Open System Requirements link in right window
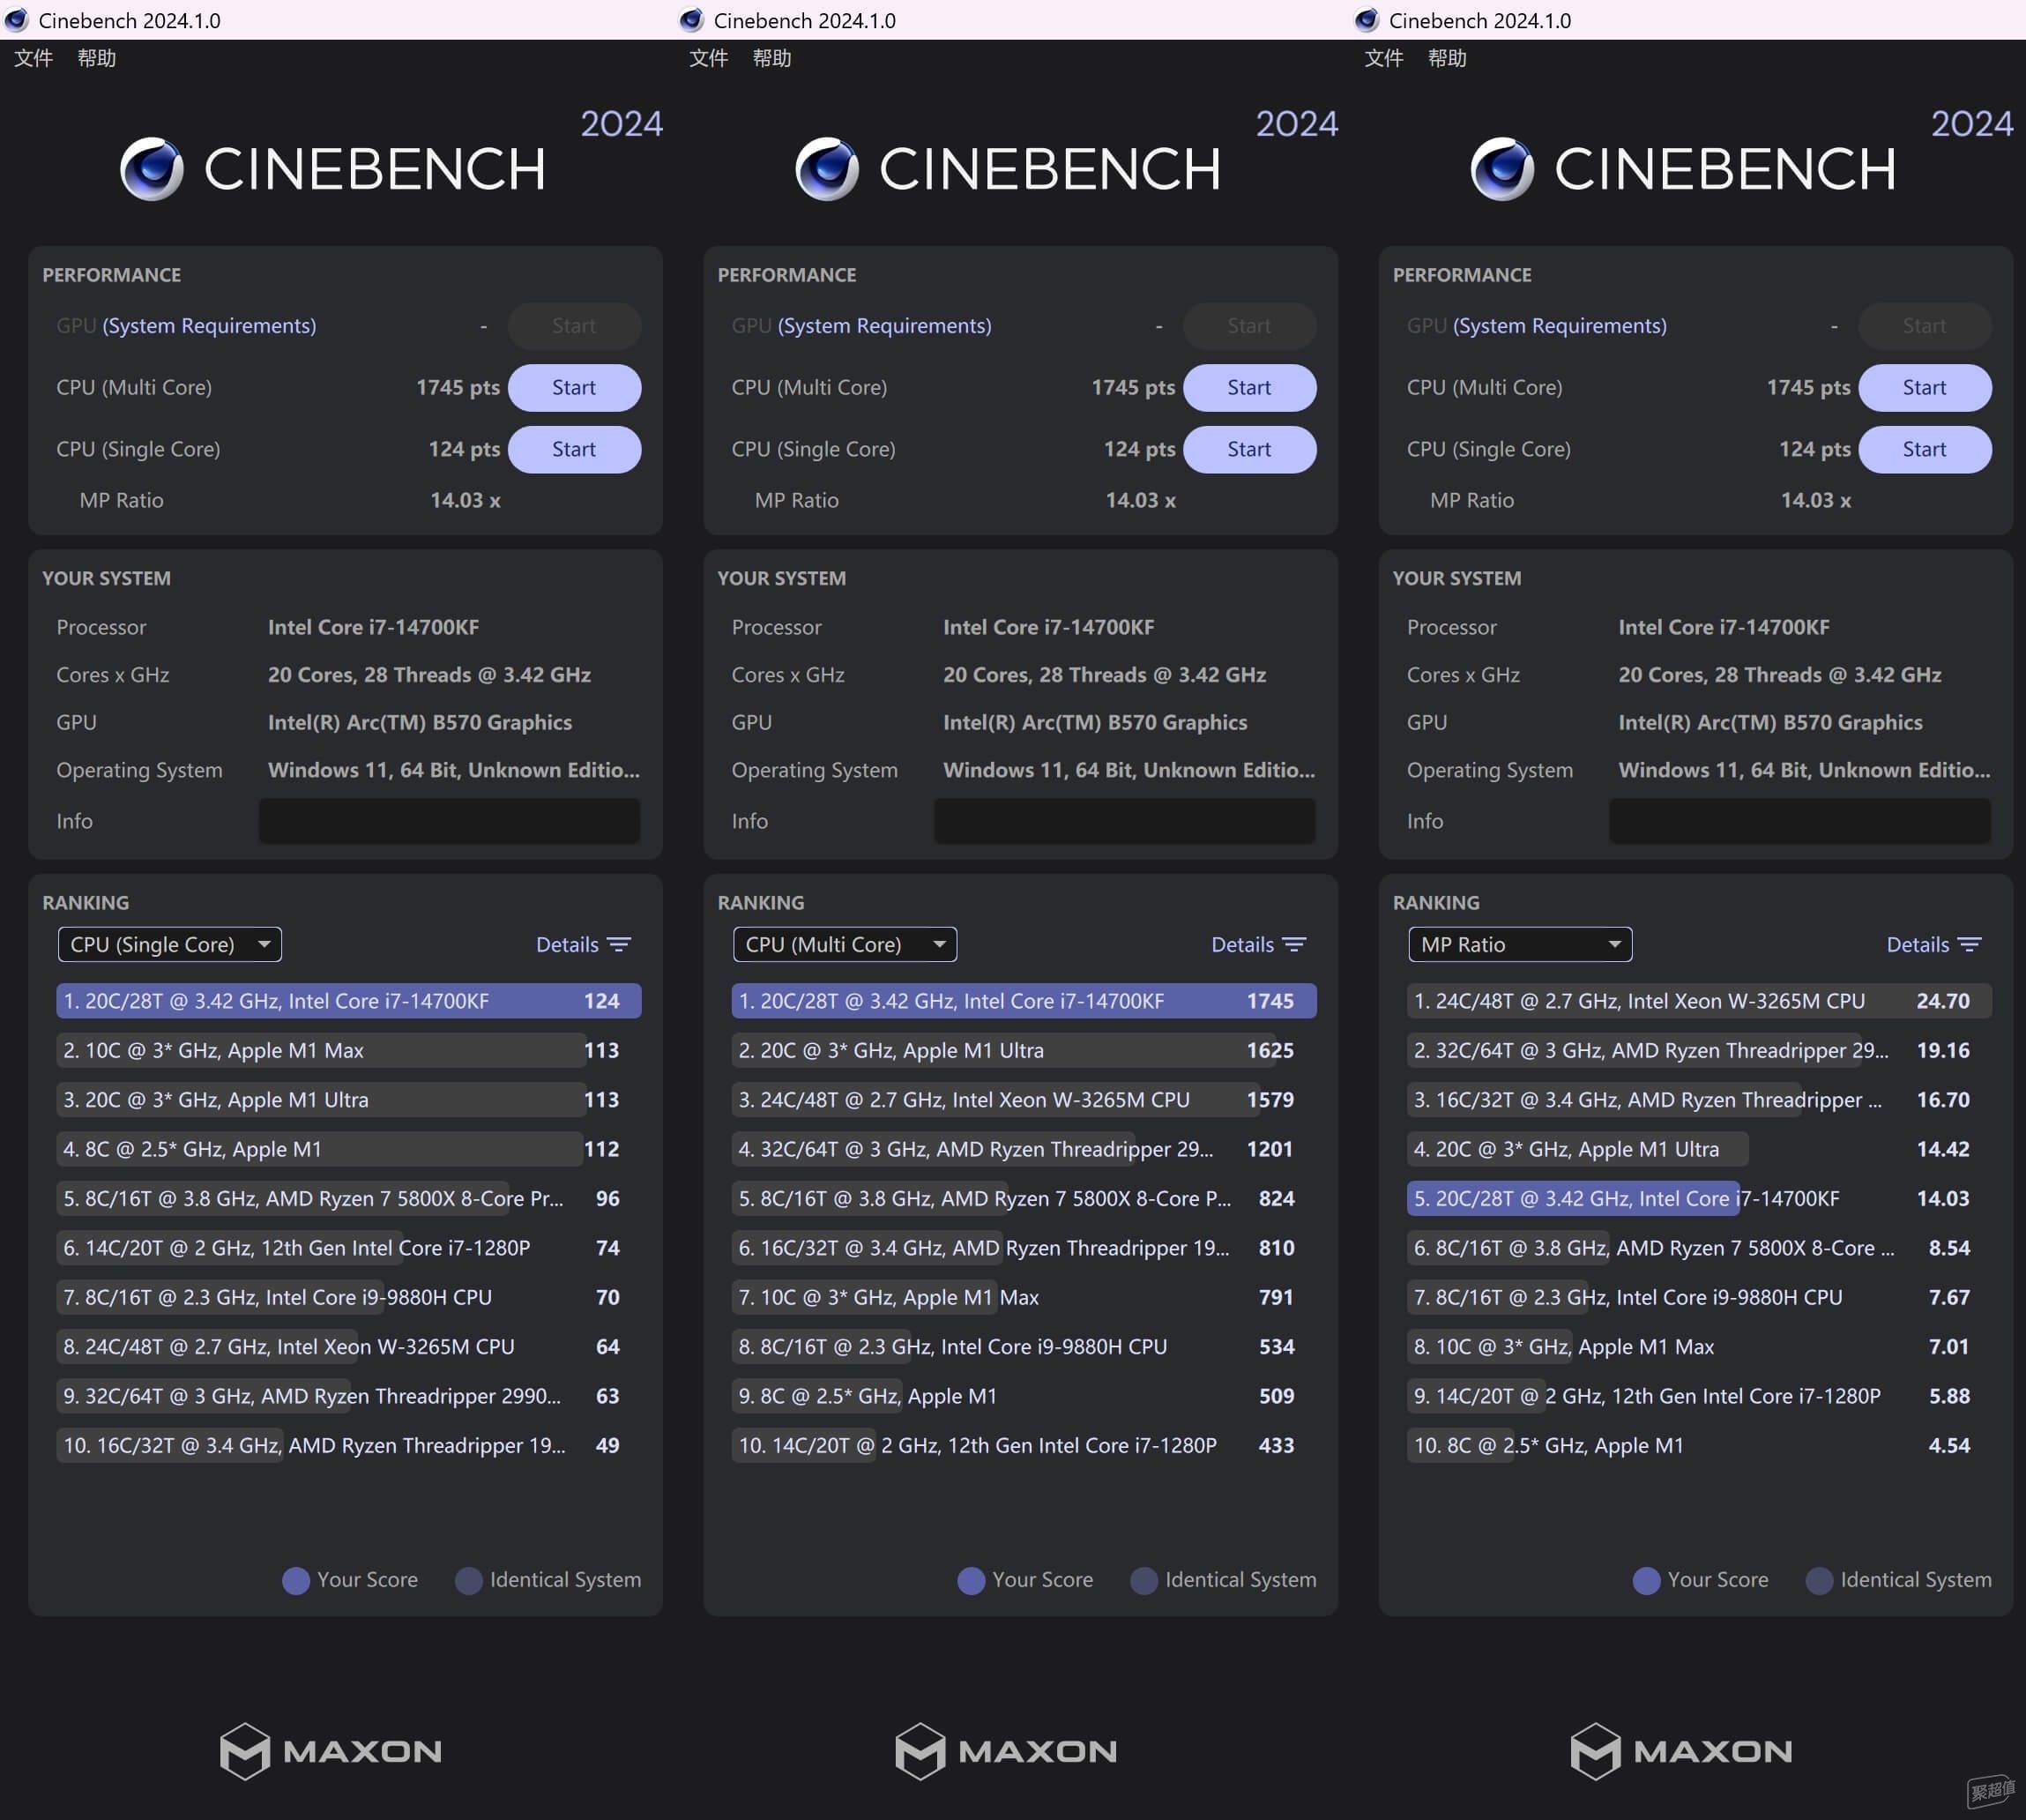The height and width of the screenshot is (1820, 2026). point(1559,326)
